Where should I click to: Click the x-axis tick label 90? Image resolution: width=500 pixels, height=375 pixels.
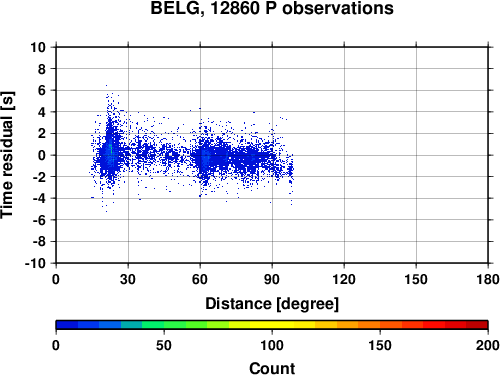(272, 279)
